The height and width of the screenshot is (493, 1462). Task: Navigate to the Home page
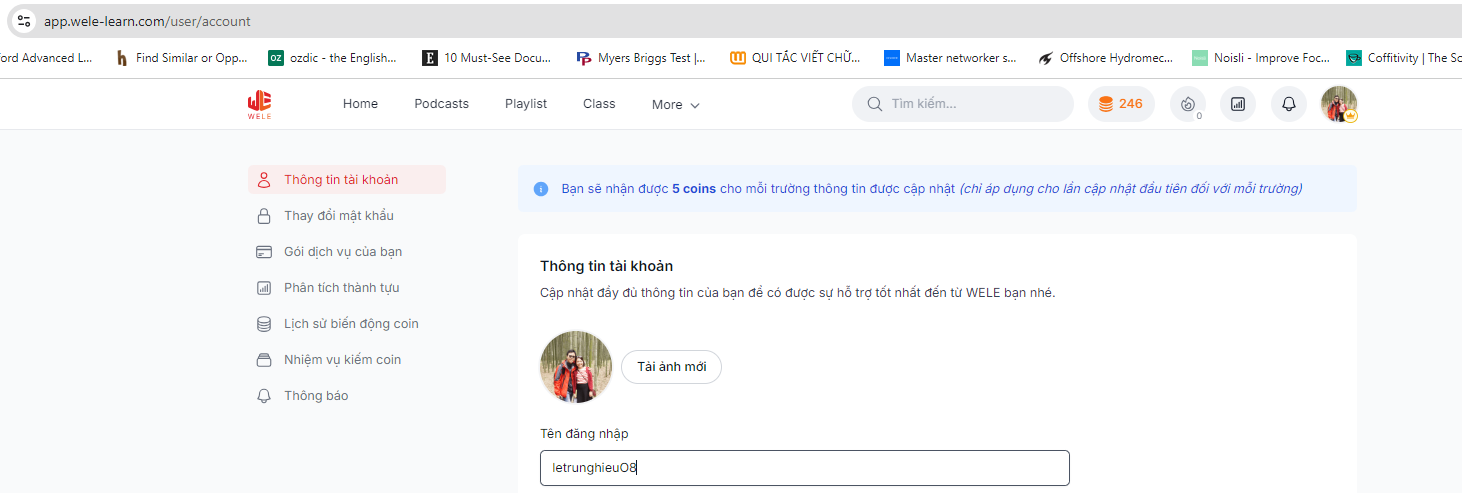[360, 104]
